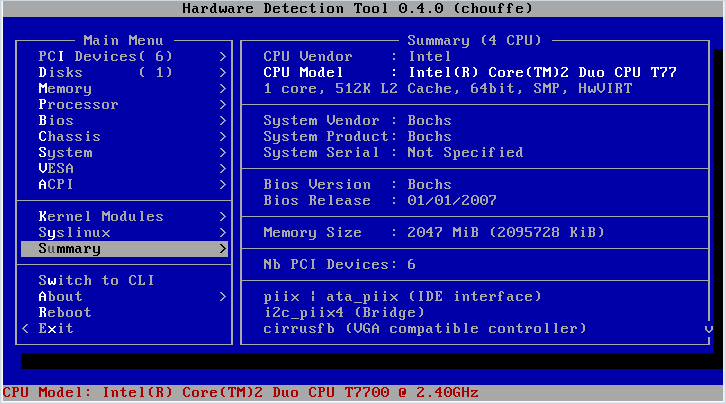Select the highlighted Summary item
Image resolution: width=726 pixels, height=404 pixels.
pos(124,249)
